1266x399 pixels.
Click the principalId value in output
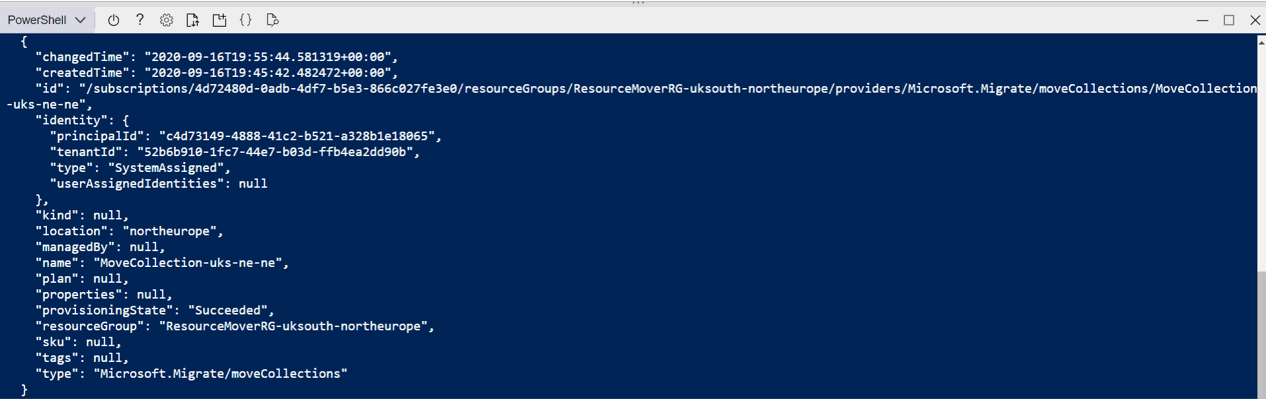(292, 136)
